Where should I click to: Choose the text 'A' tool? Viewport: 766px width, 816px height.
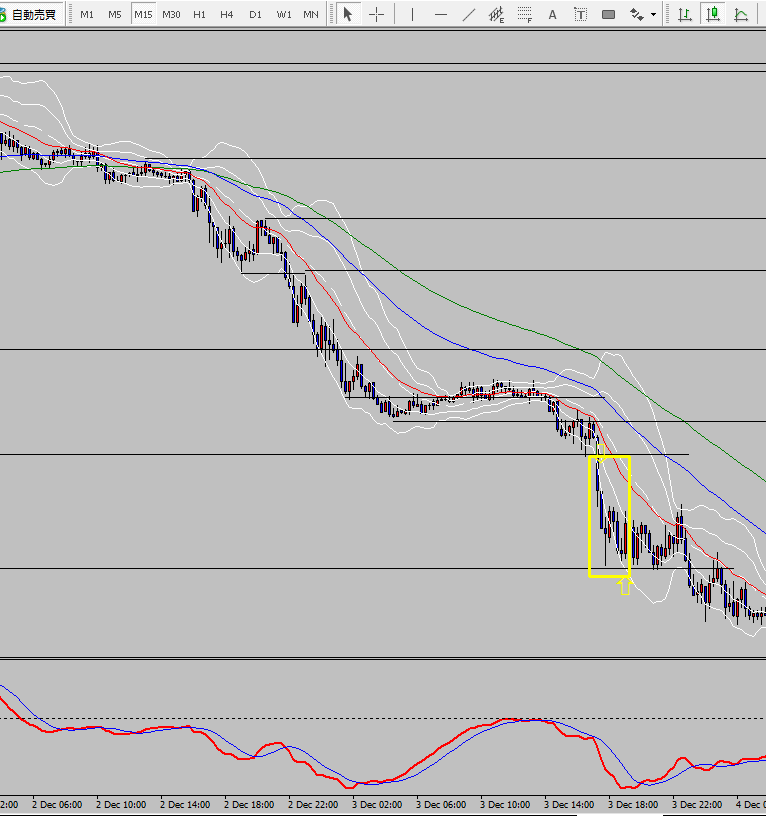pos(553,14)
